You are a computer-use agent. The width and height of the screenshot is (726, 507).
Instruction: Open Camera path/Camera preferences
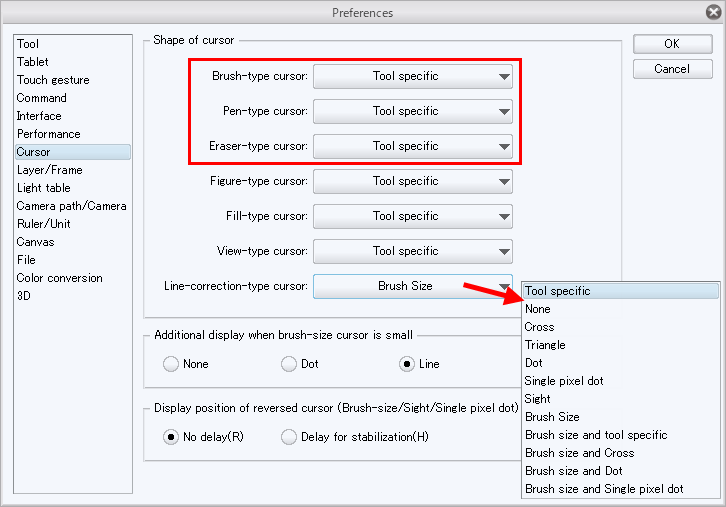73,206
